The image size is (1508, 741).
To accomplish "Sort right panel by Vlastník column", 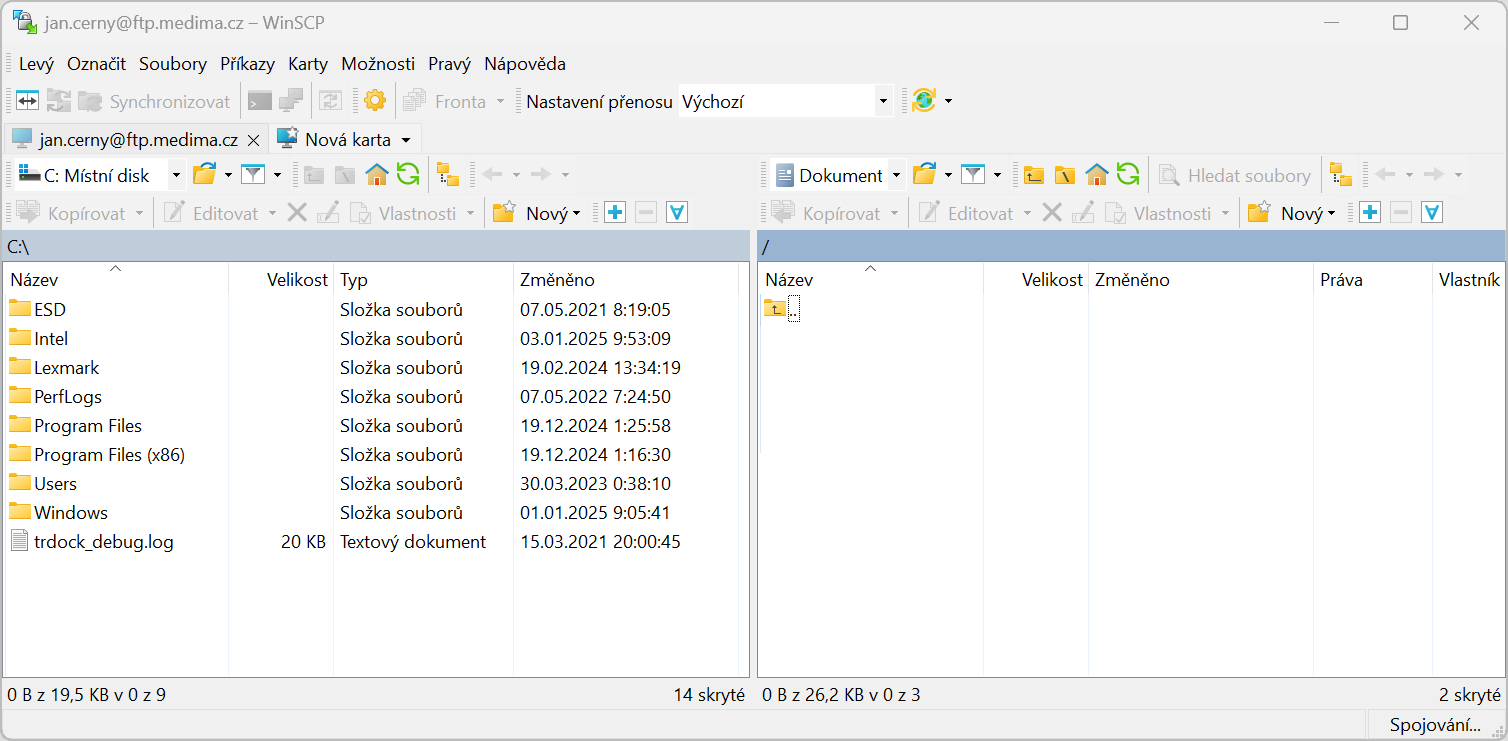I will pos(1468,280).
